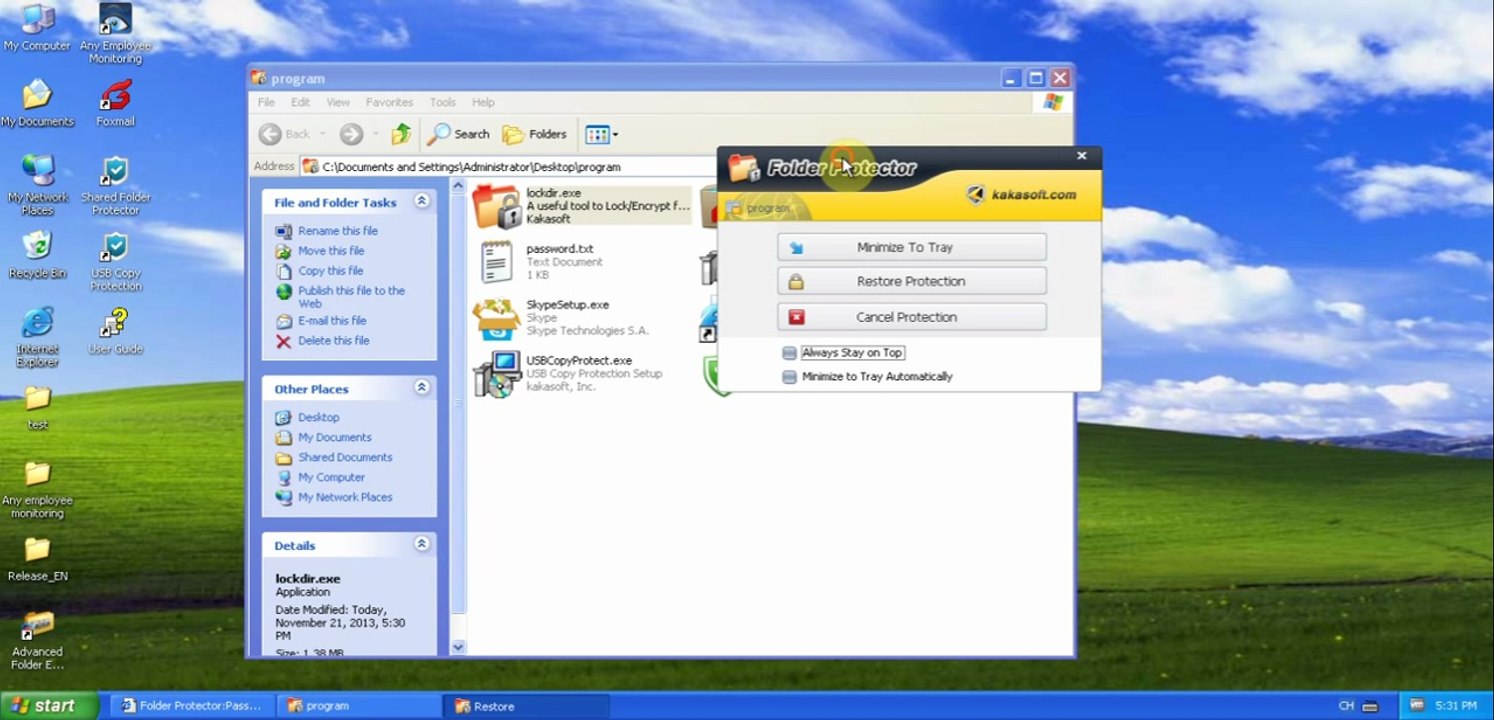Open the File menu
The height and width of the screenshot is (720, 1494).
pyautogui.click(x=266, y=102)
